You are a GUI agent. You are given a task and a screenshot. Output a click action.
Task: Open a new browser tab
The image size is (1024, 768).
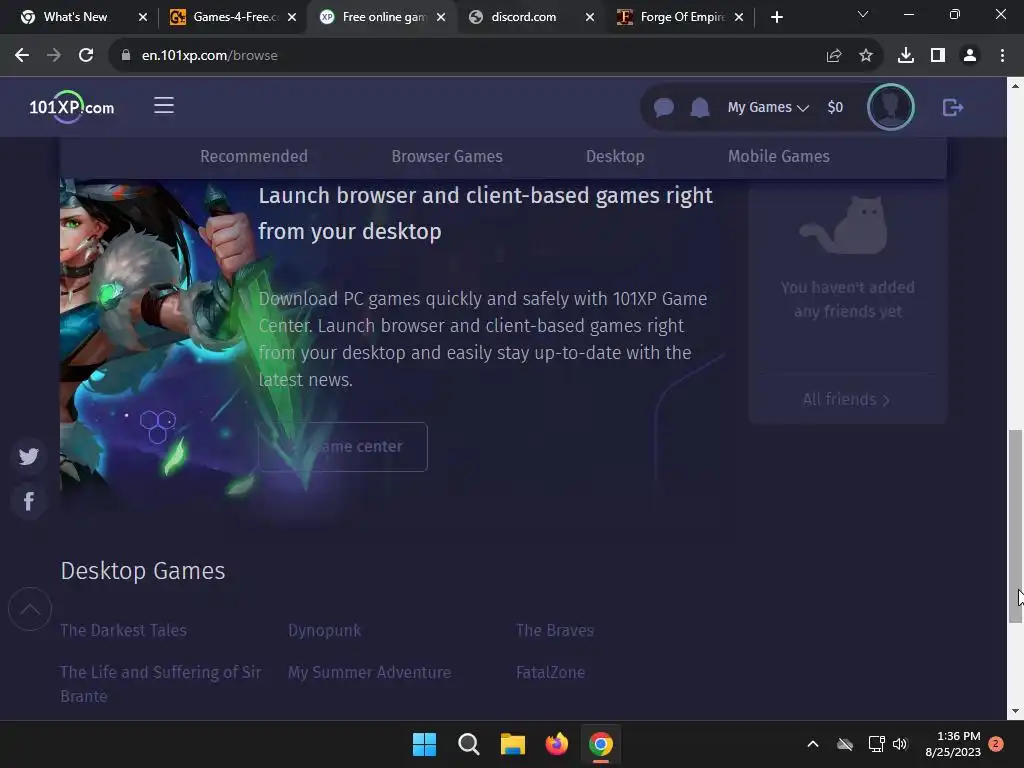click(x=776, y=17)
